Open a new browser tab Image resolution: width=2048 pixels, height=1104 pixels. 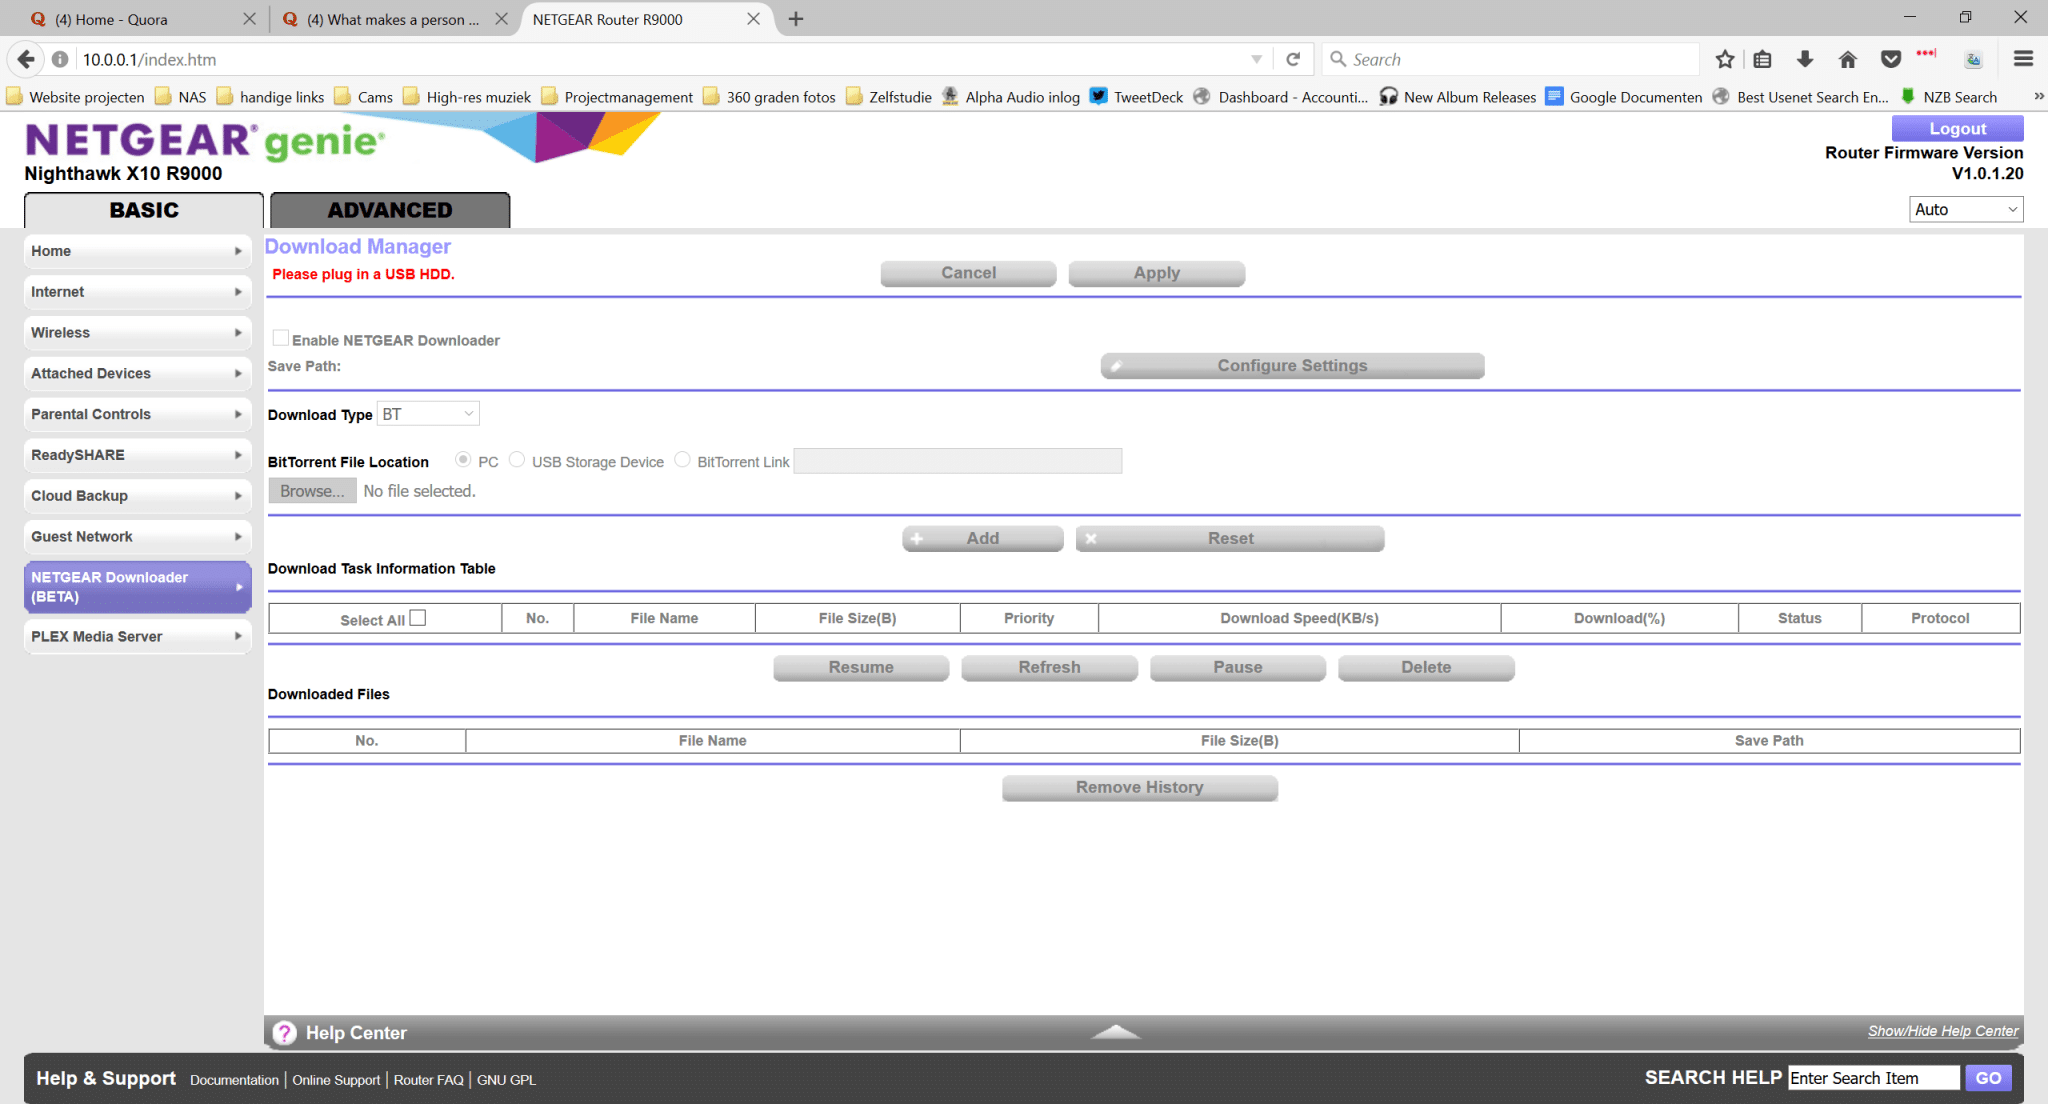(x=796, y=19)
